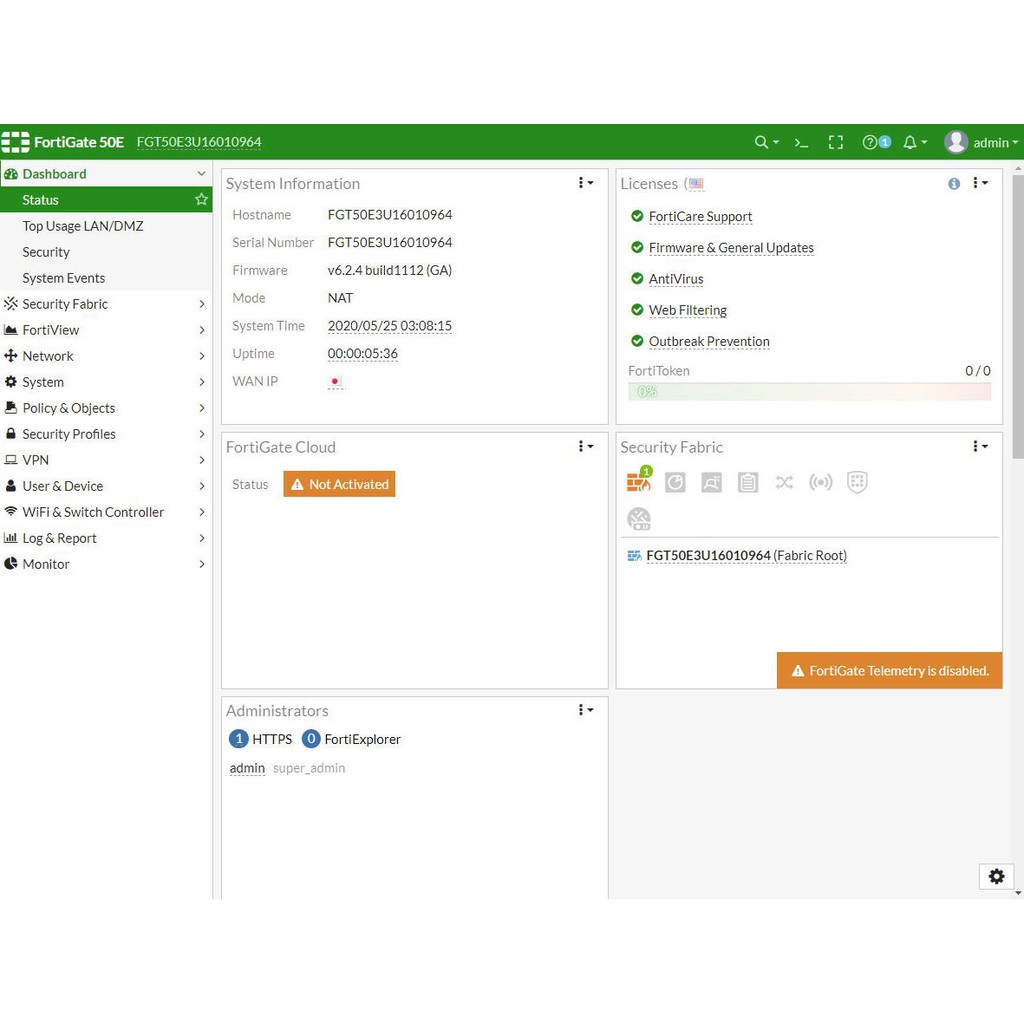Image resolution: width=1024 pixels, height=1024 pixels.
Task: Select Top Usage LAN/DMZ dashboard
Action: pyautogui.click(x=83, y=226)
